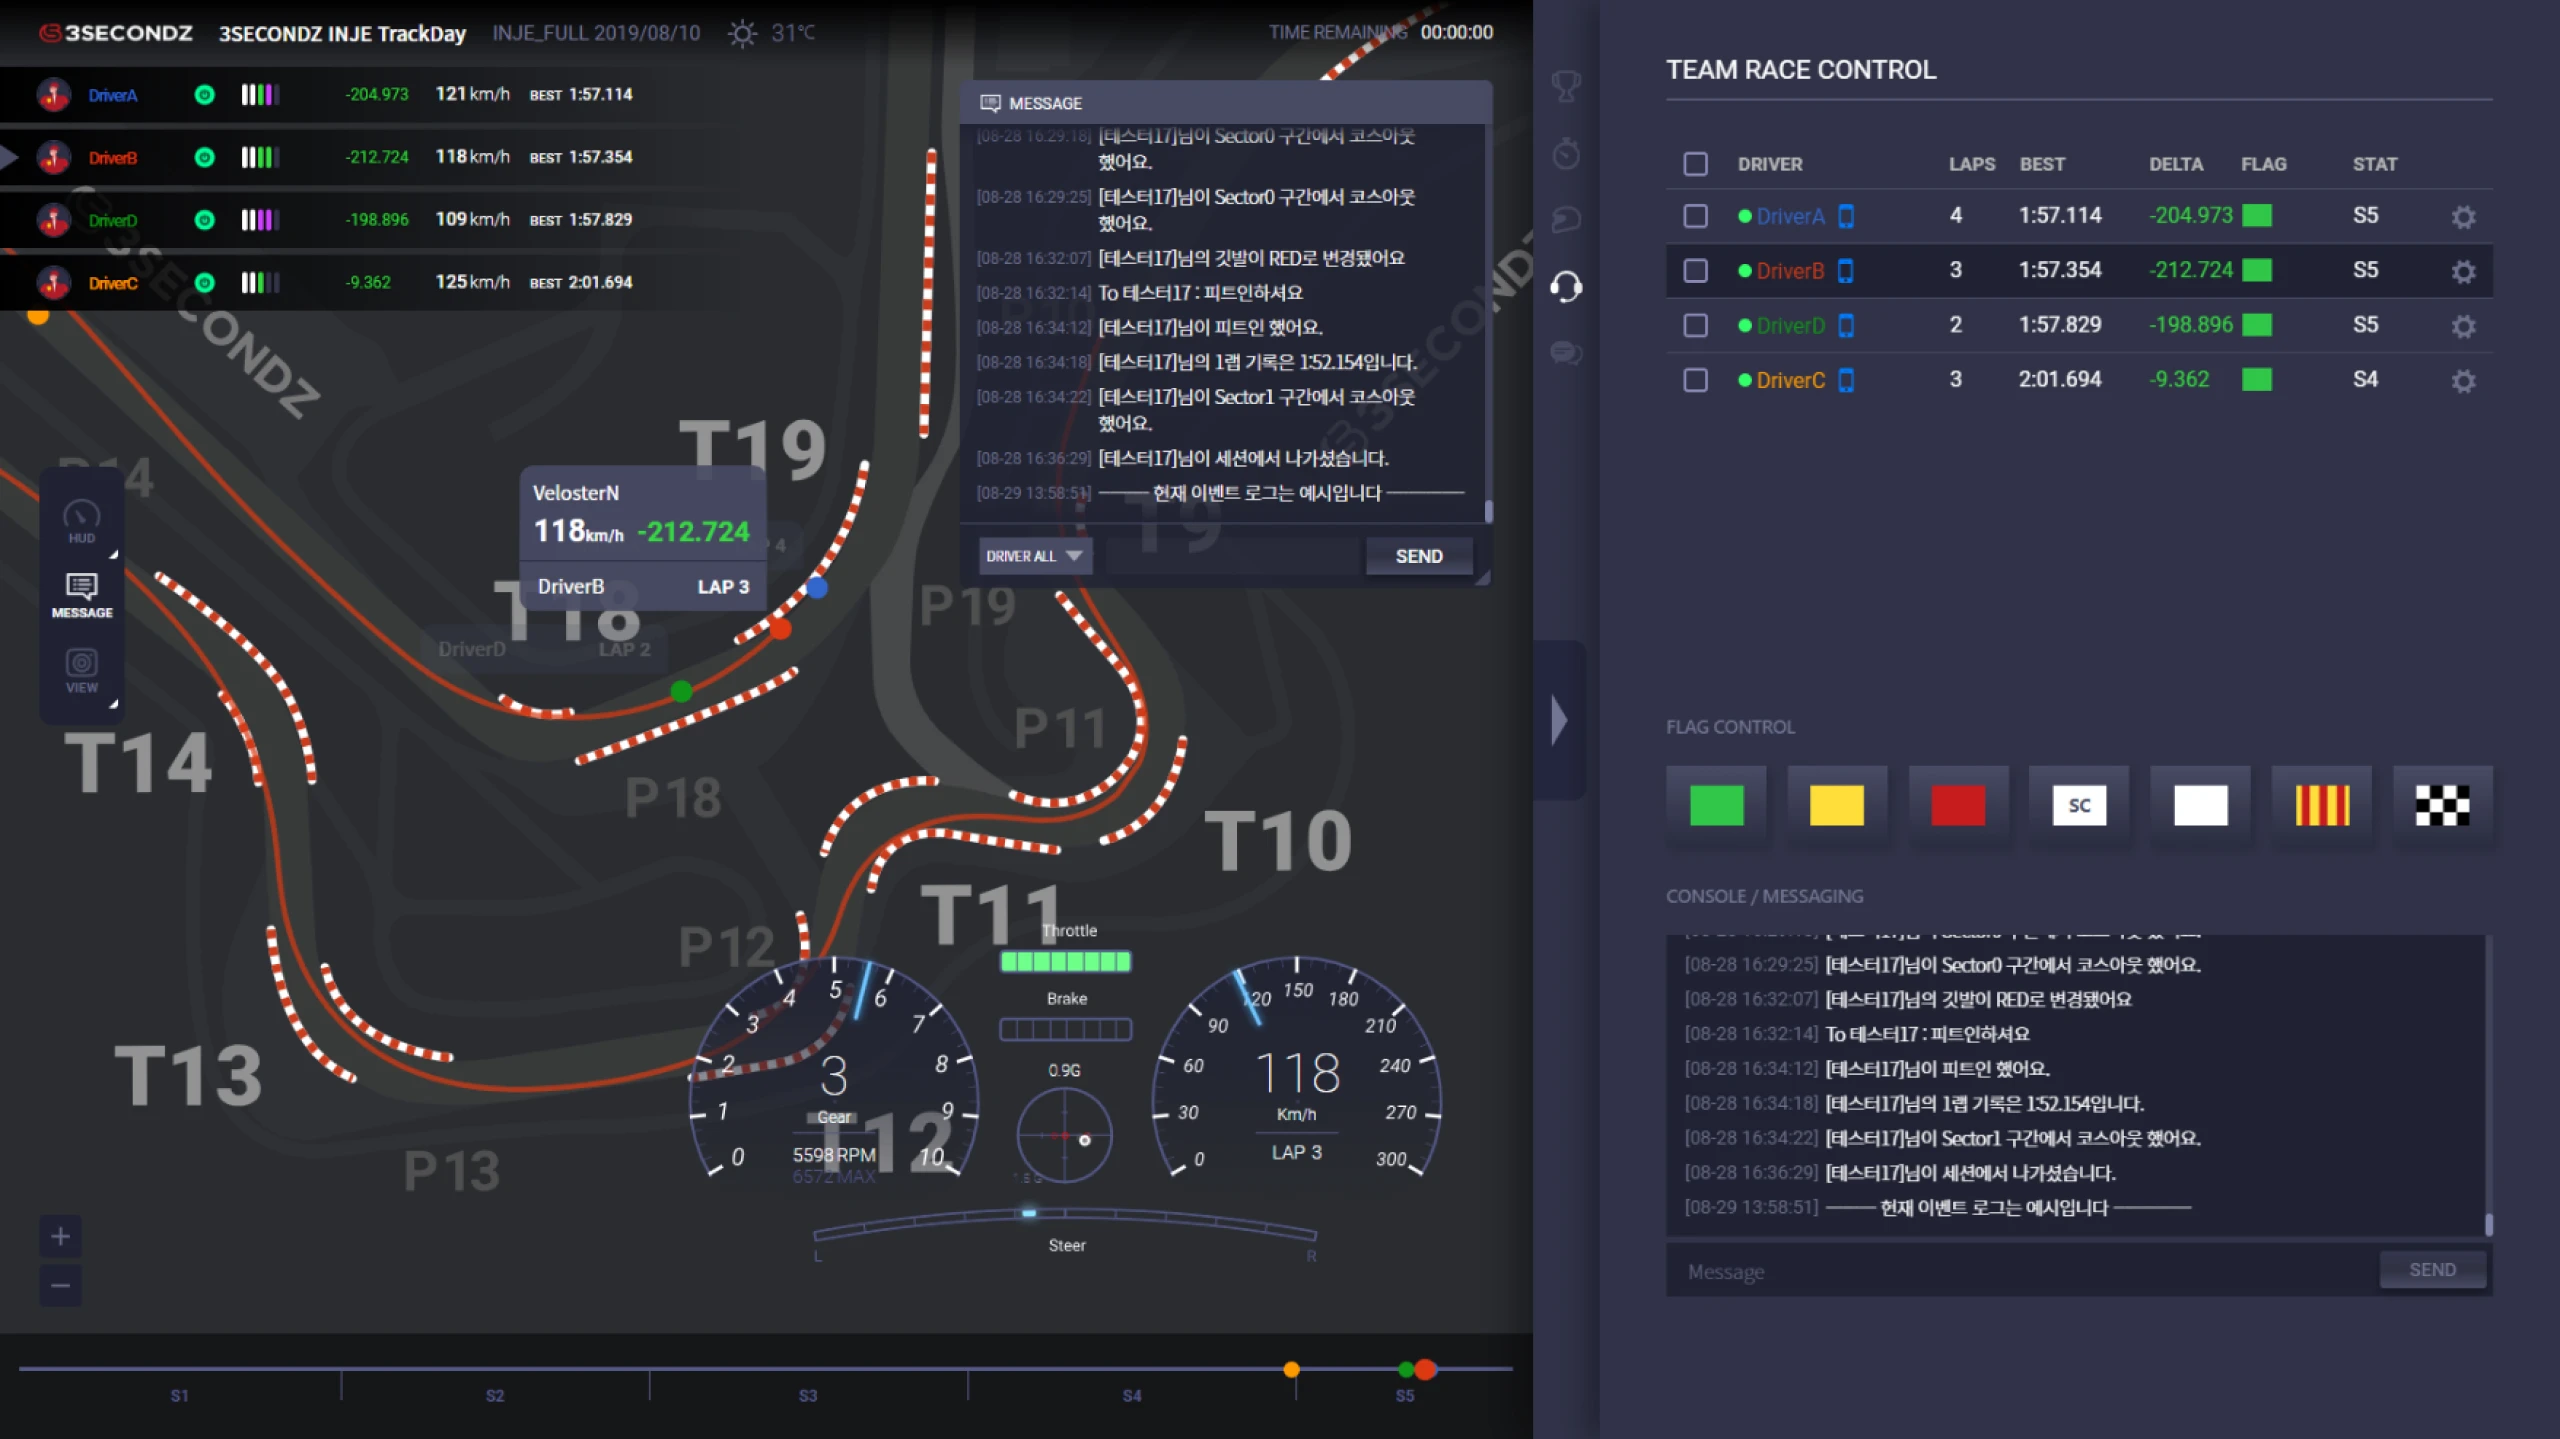Toggle the HUD gauge icon
This screenshot has width=2560, height=1439.
82,521
